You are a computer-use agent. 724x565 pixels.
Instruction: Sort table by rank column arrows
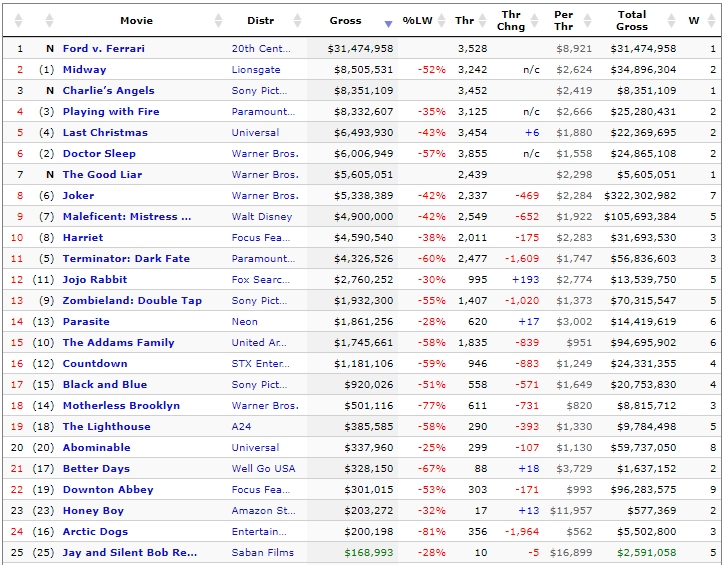click(18, 20)
